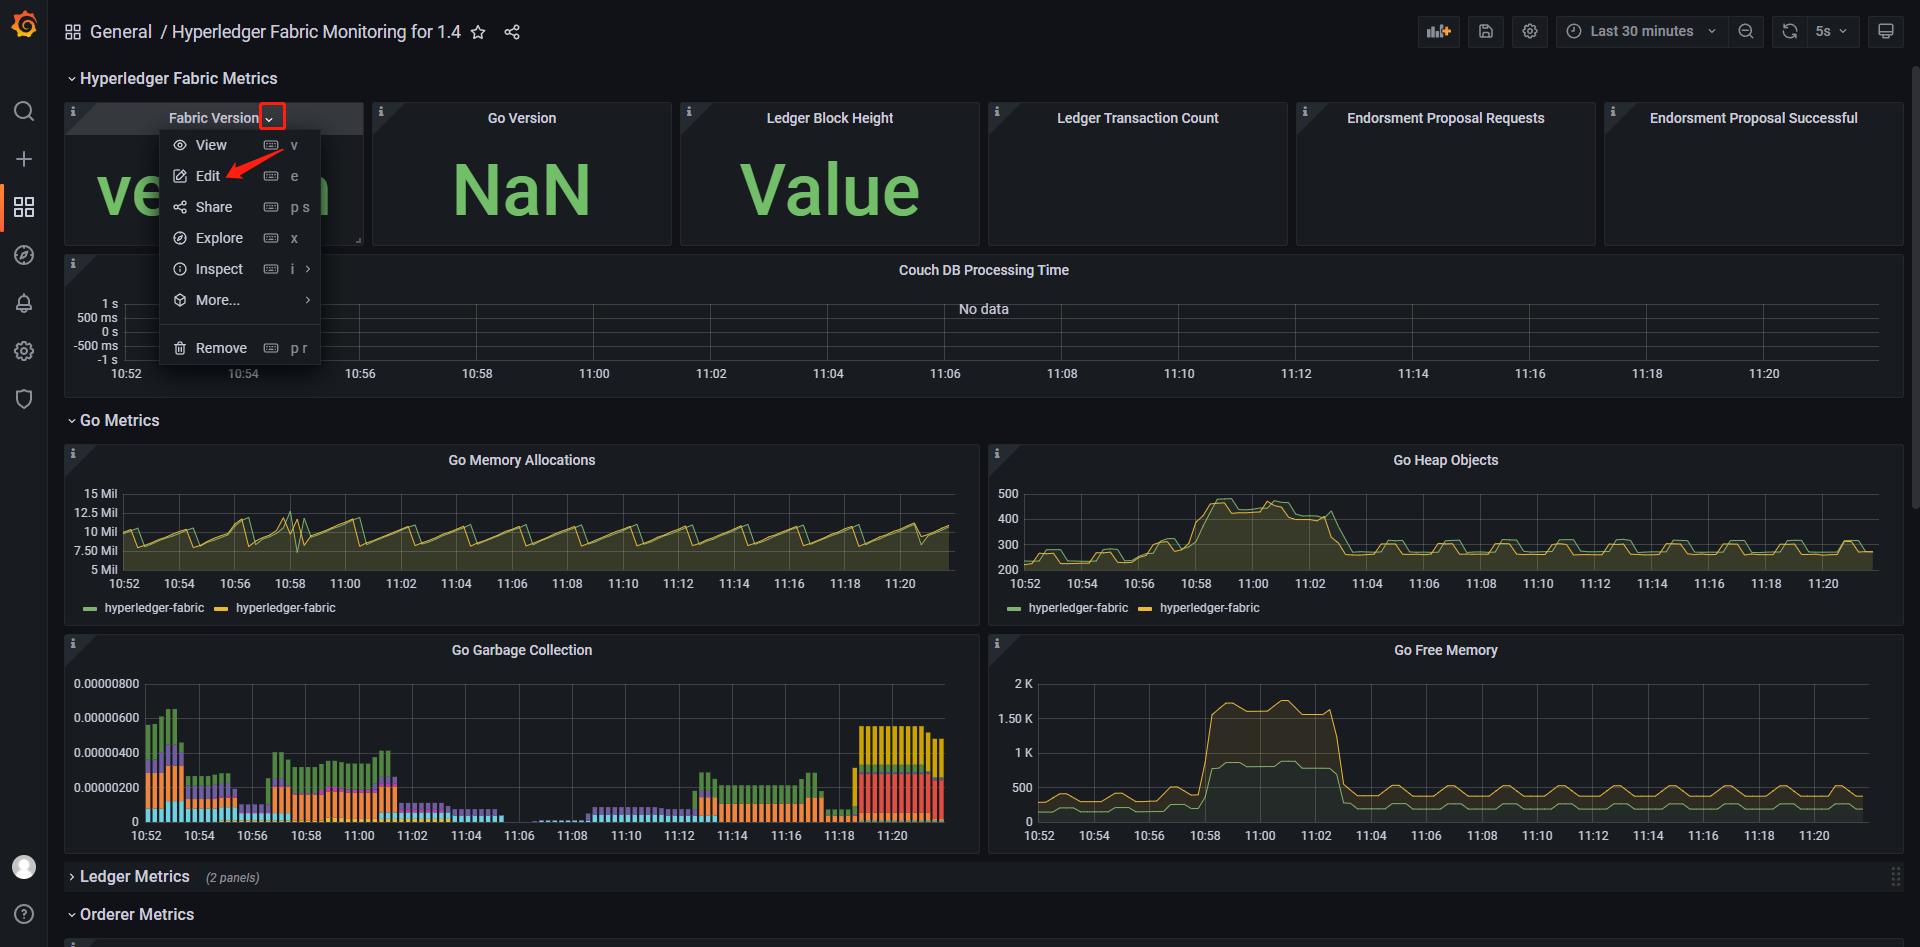This screenshot has height=947, width=1920.
Task: Open dashboard settings gear in top bar
Action: pyautogui.click(x=1530, y=31)
